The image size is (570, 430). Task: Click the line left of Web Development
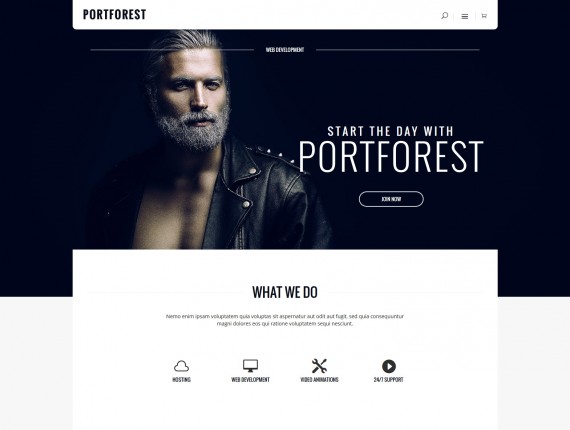[172, 50]
